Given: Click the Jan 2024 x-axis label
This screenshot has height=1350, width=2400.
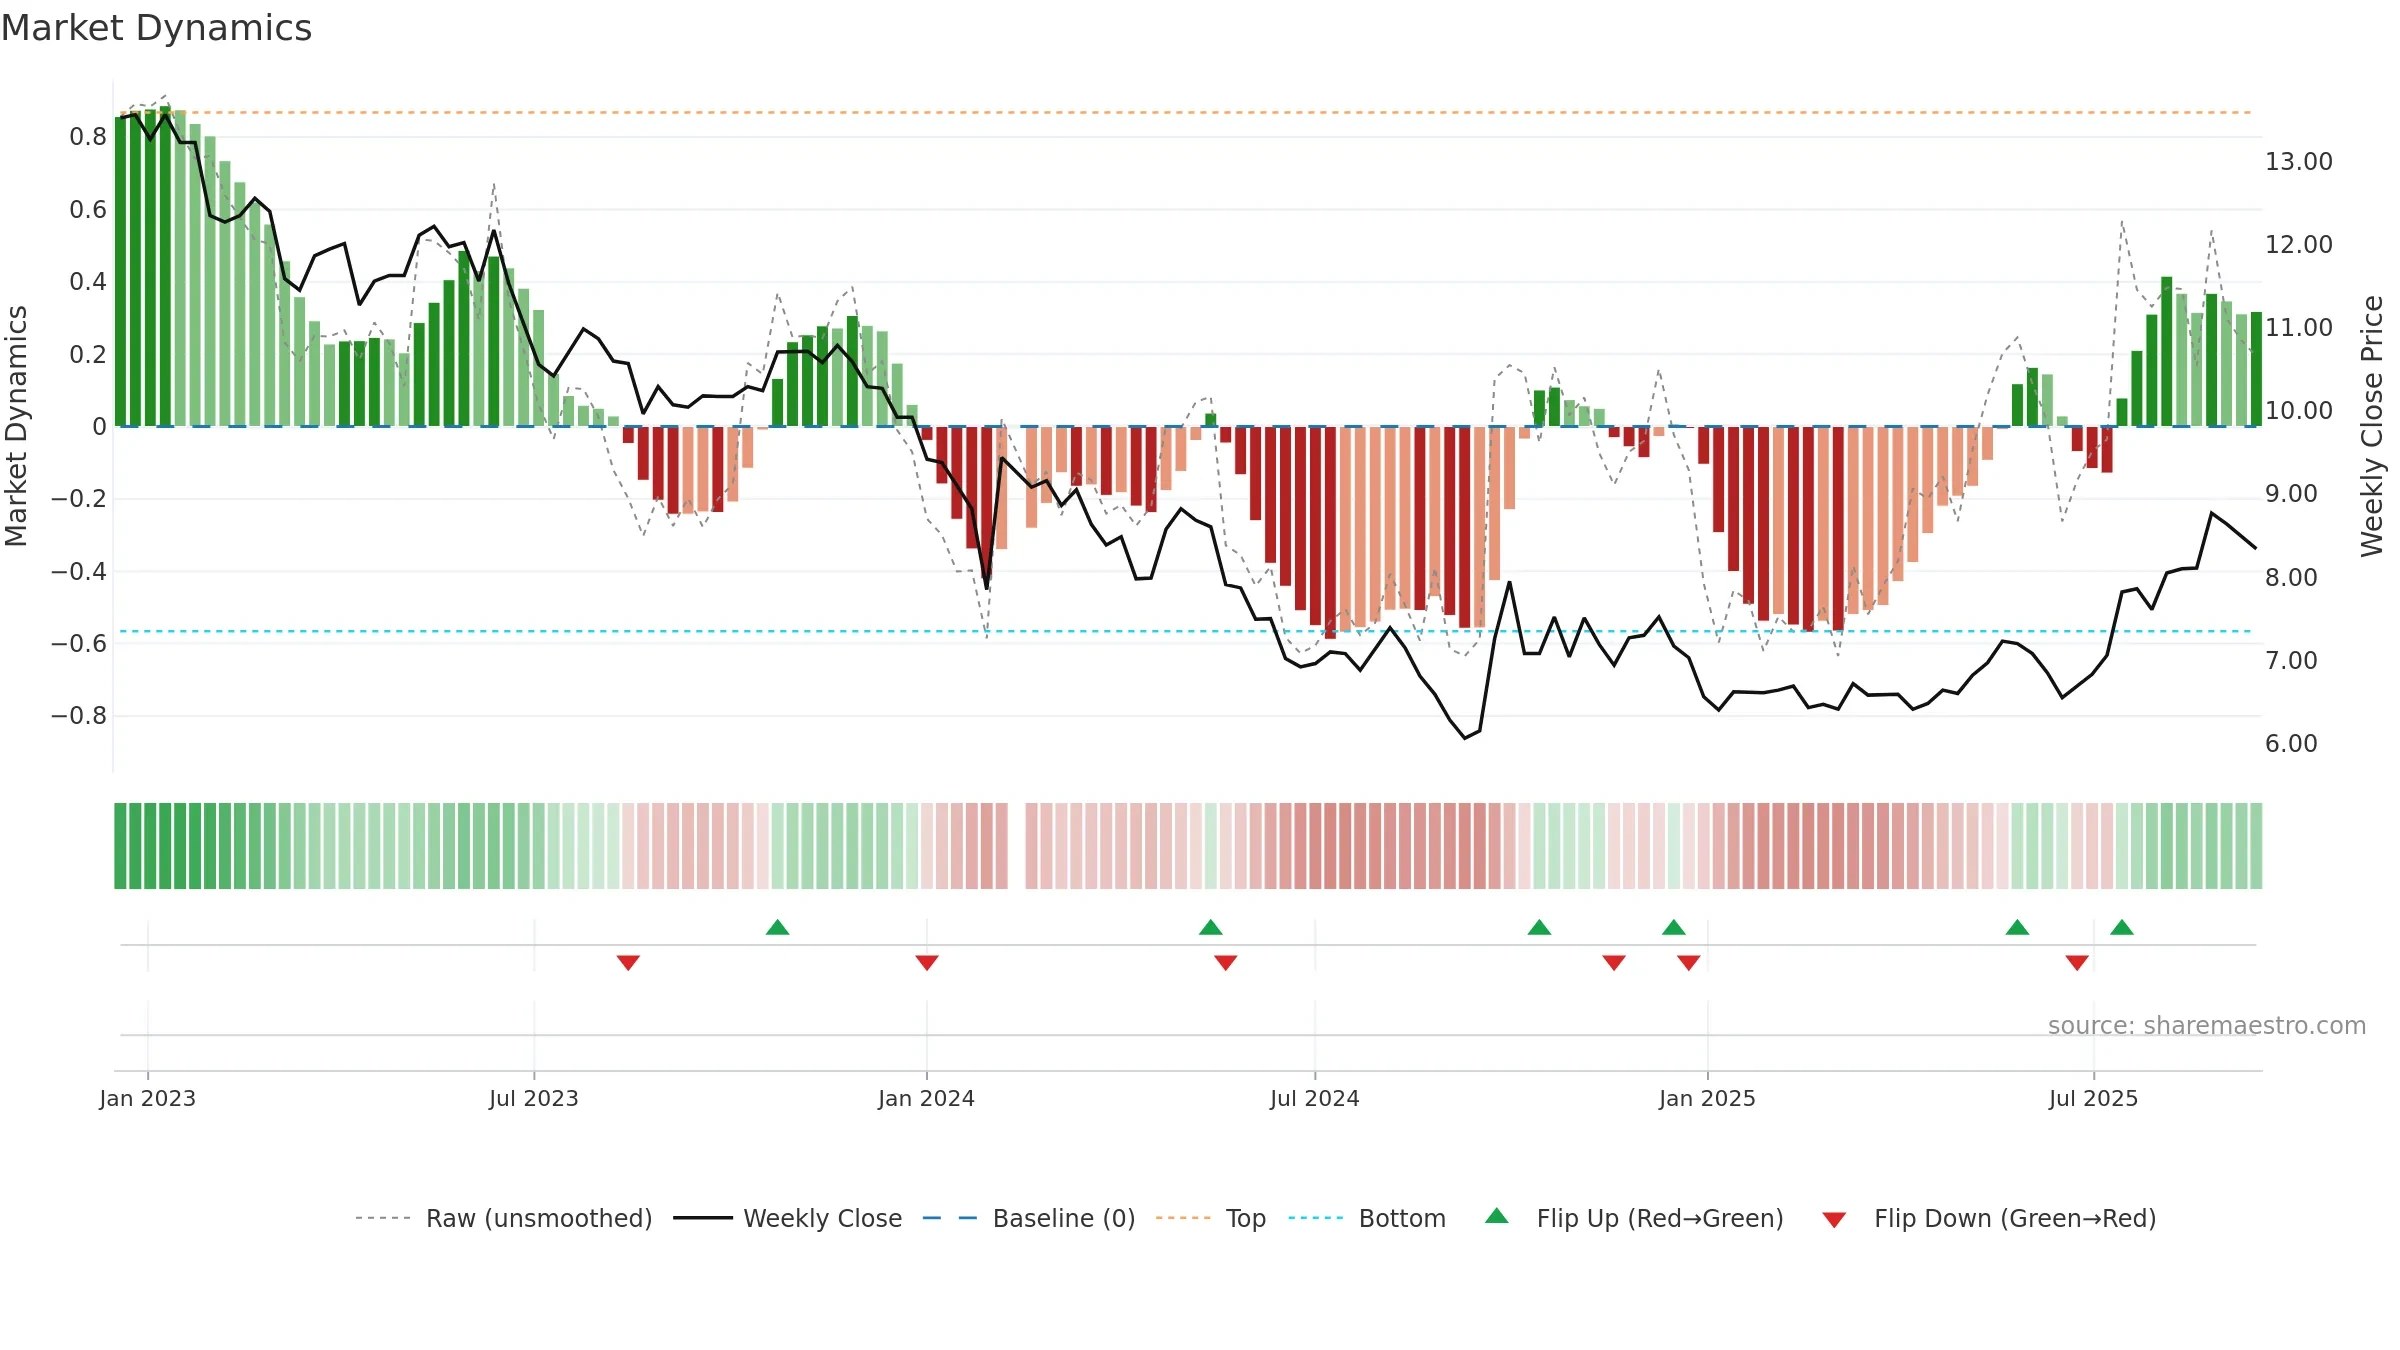Looking at the screenshot, I should pos(927,1098).
